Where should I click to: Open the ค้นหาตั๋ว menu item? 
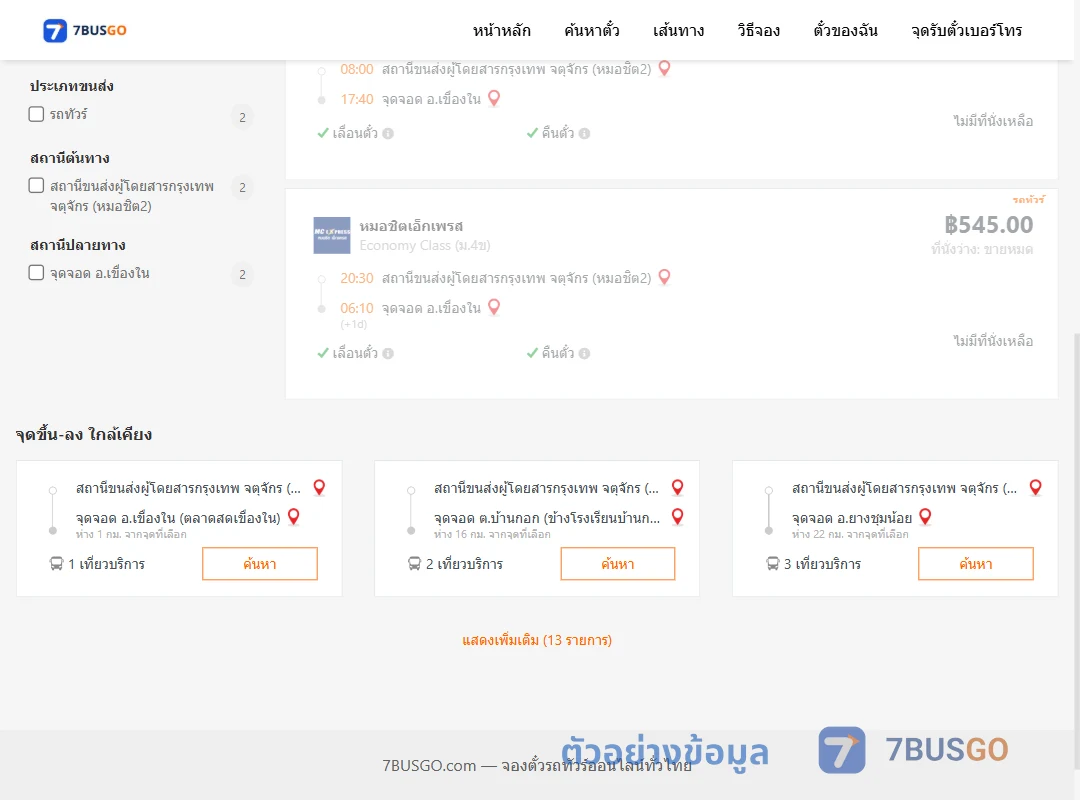[x=592, y=31]
